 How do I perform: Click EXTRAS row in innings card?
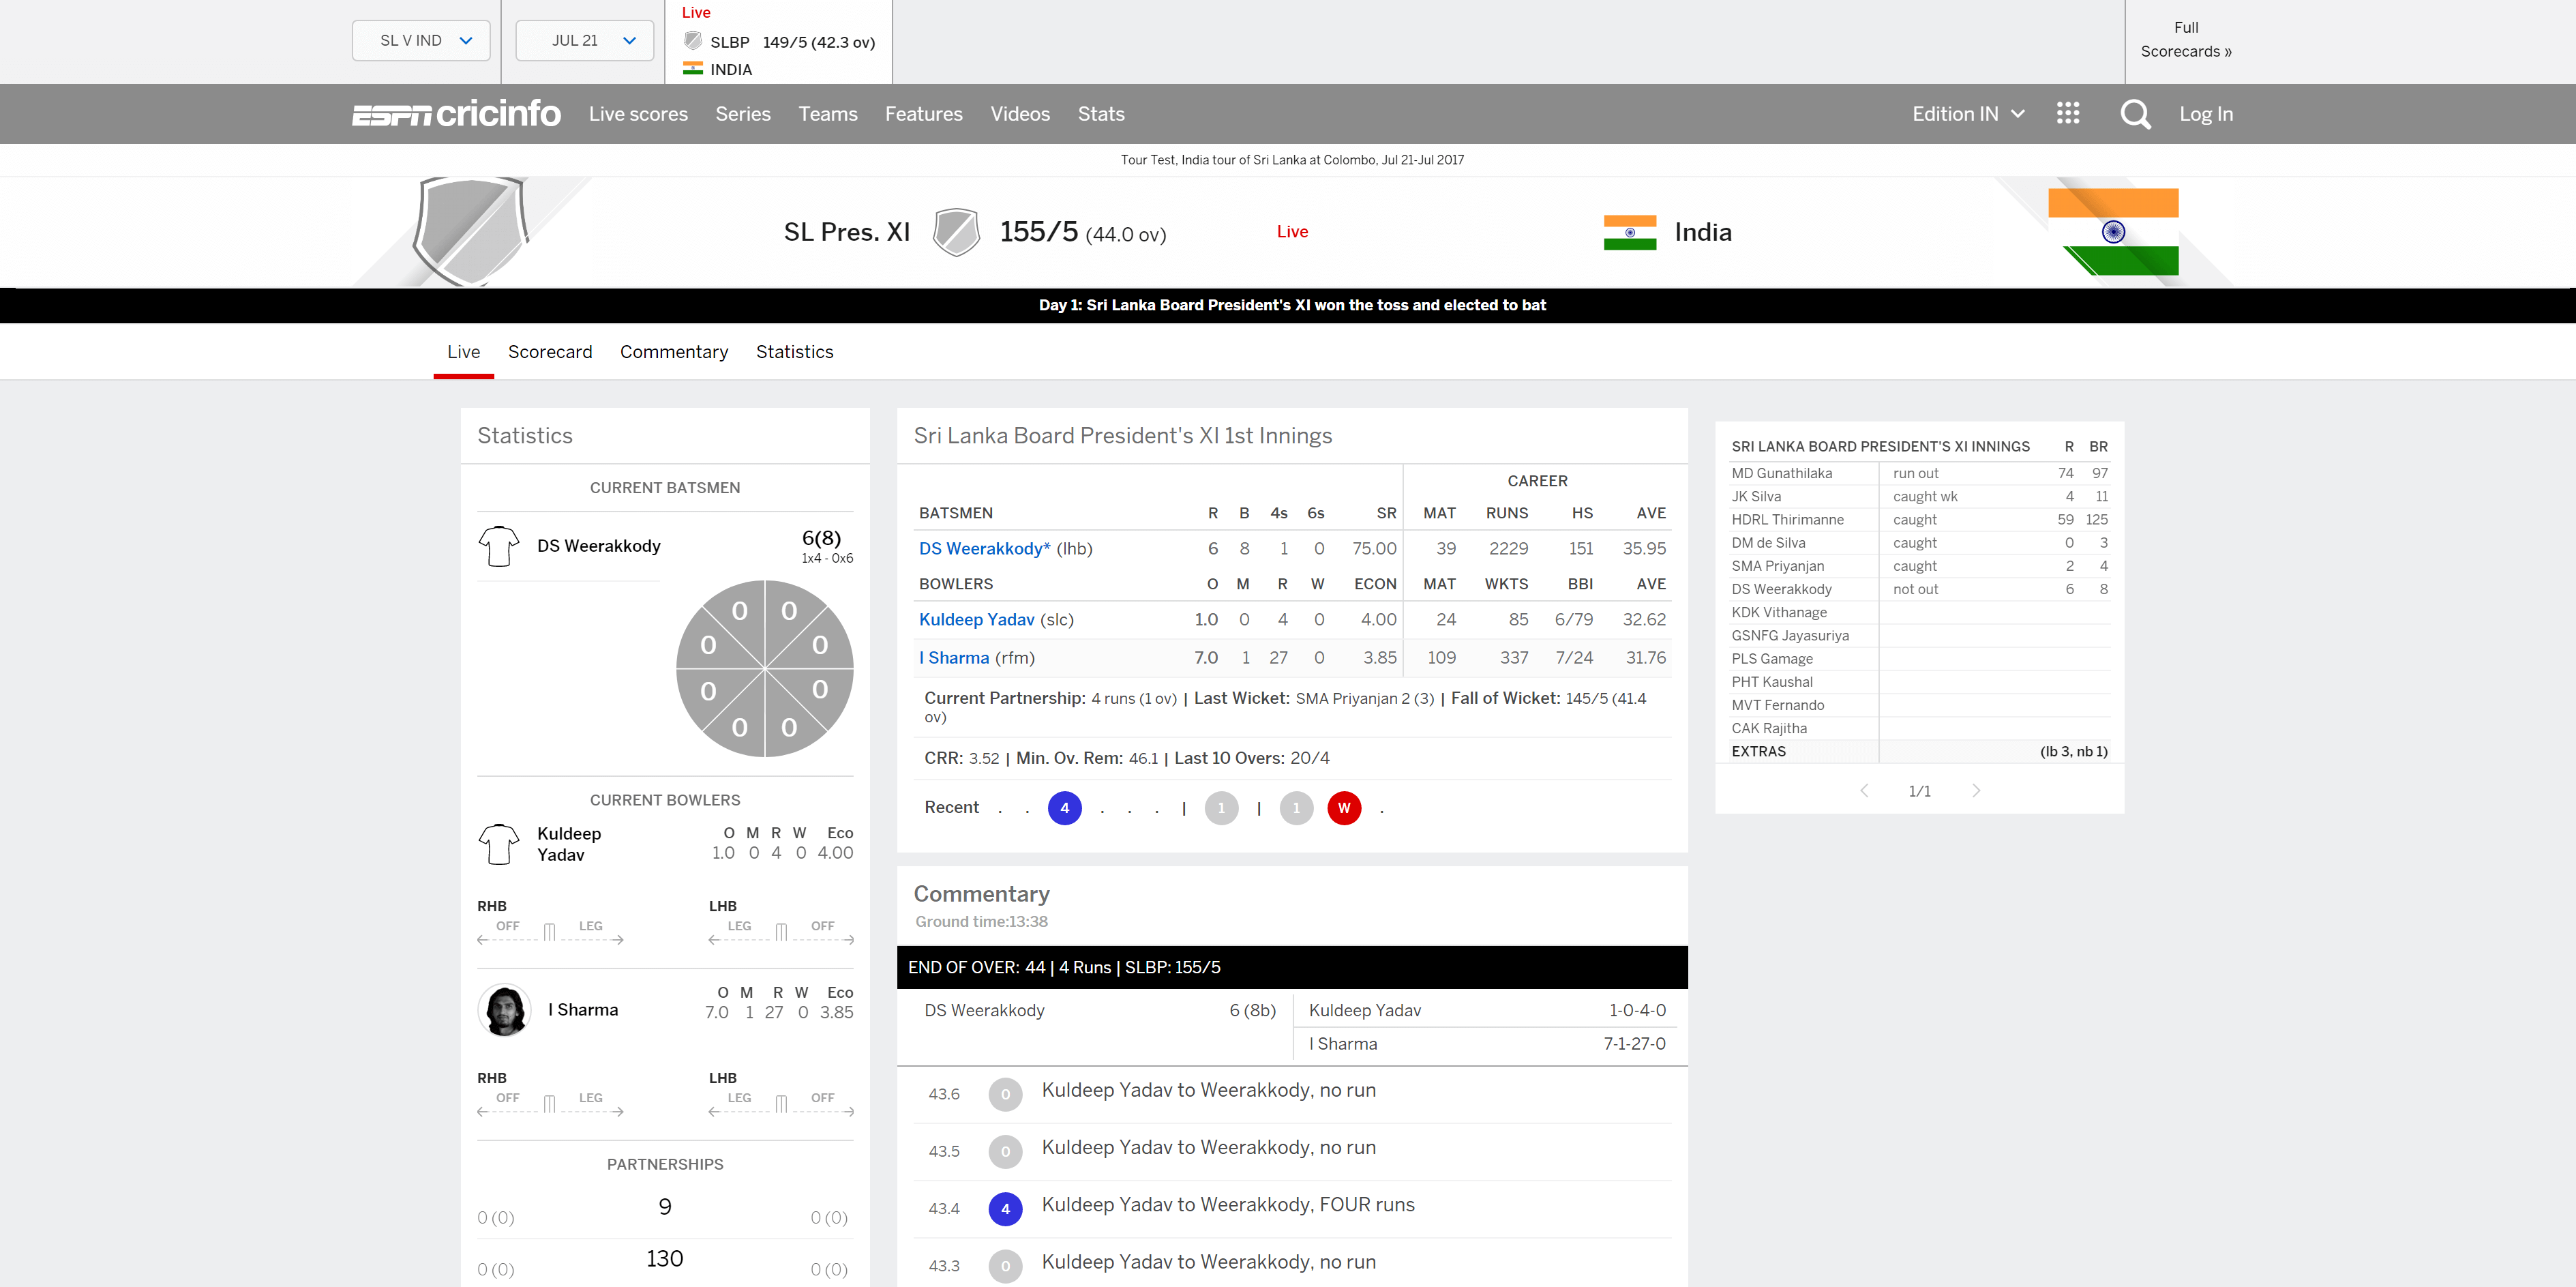1919,752
